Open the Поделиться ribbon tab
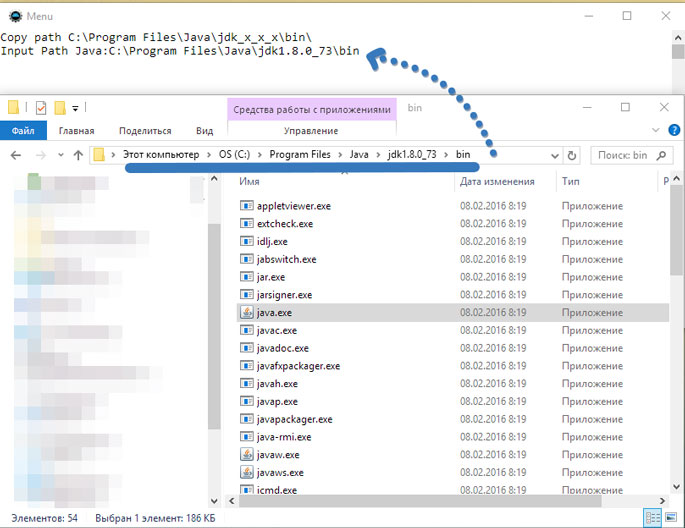This screenshot has width=685, height=528. (145, 131)
